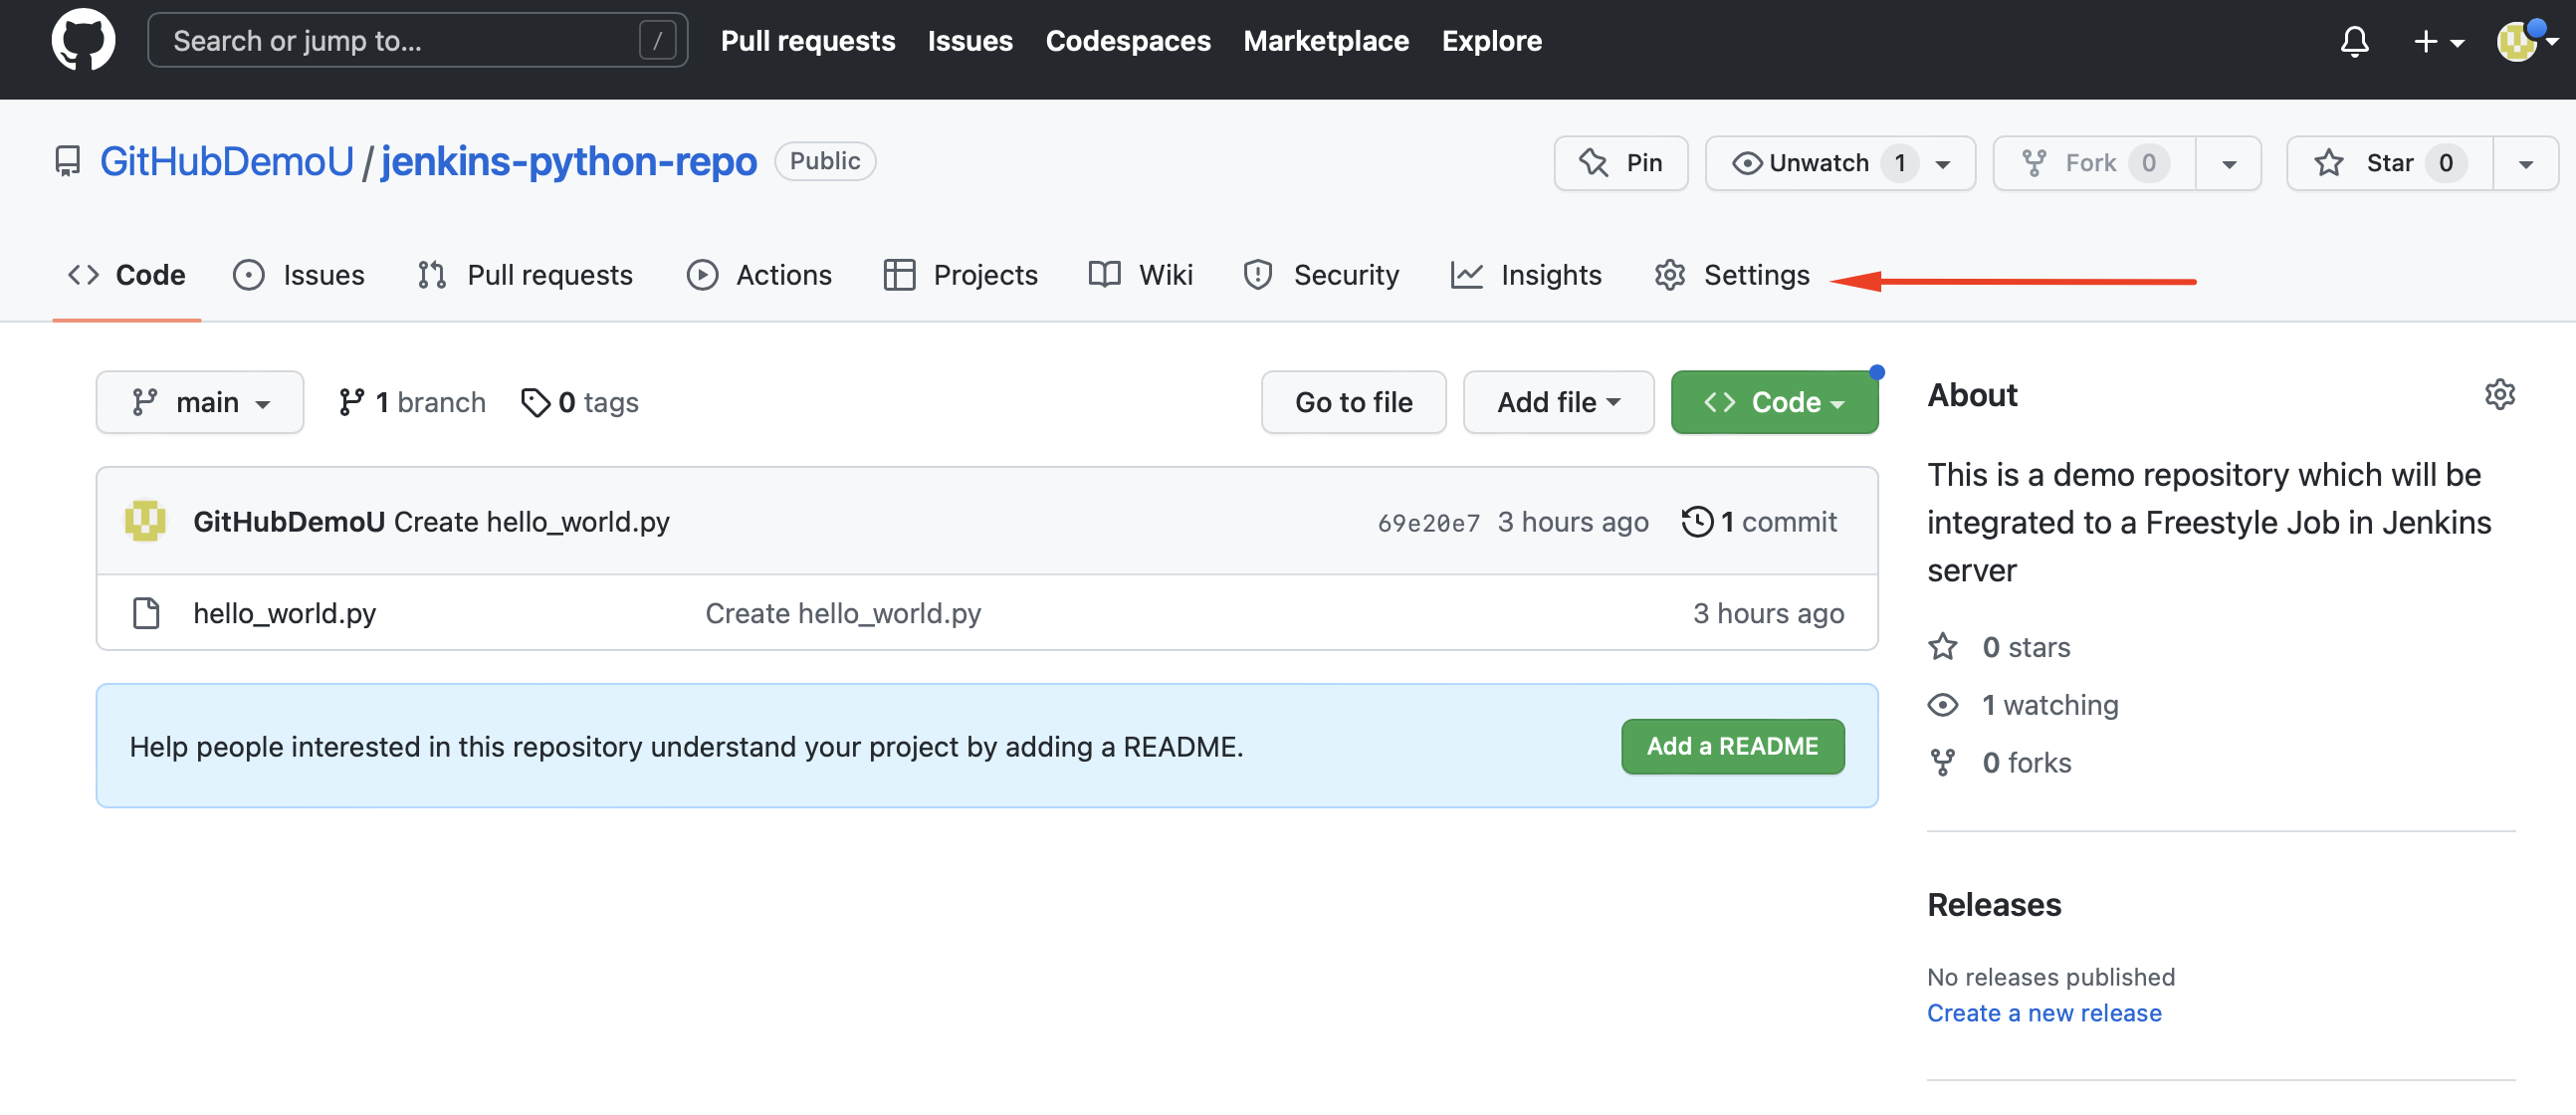Open jenkins-python-repo repository link
2576x1115 pixels.
(569, 161)
